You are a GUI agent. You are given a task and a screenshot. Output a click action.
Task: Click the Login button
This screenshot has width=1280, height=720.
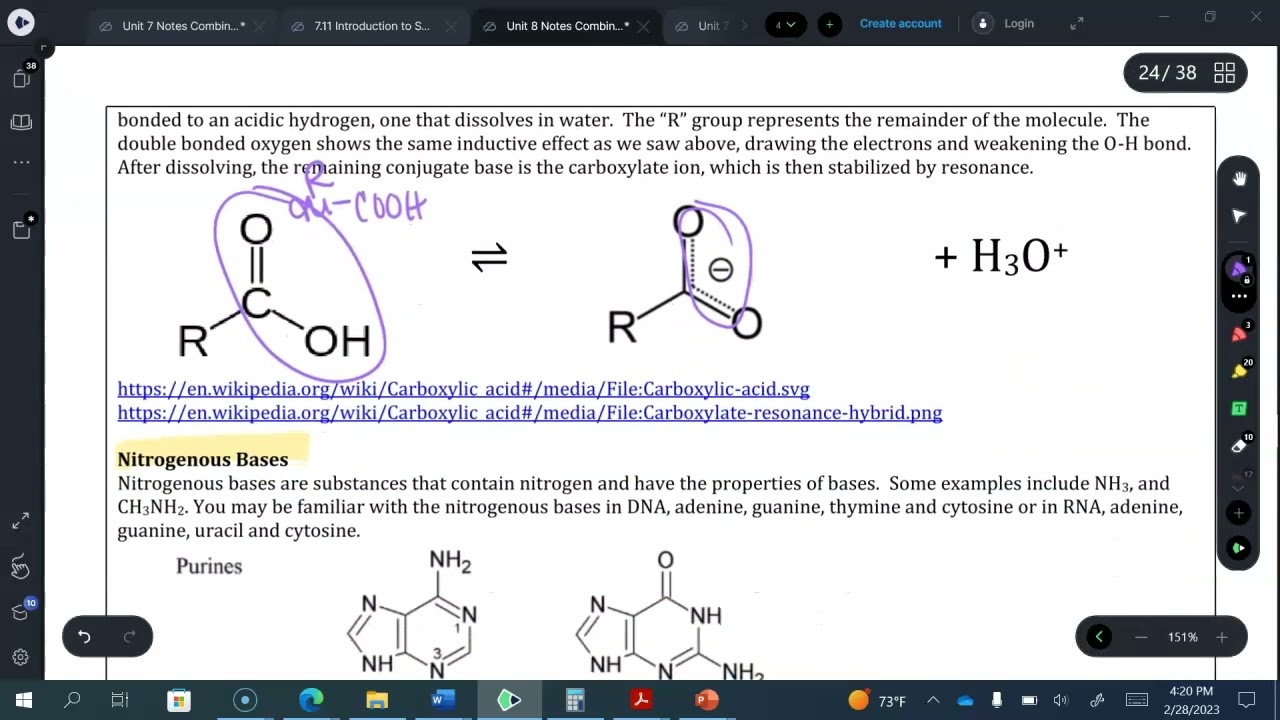[x=1019, y=24]
